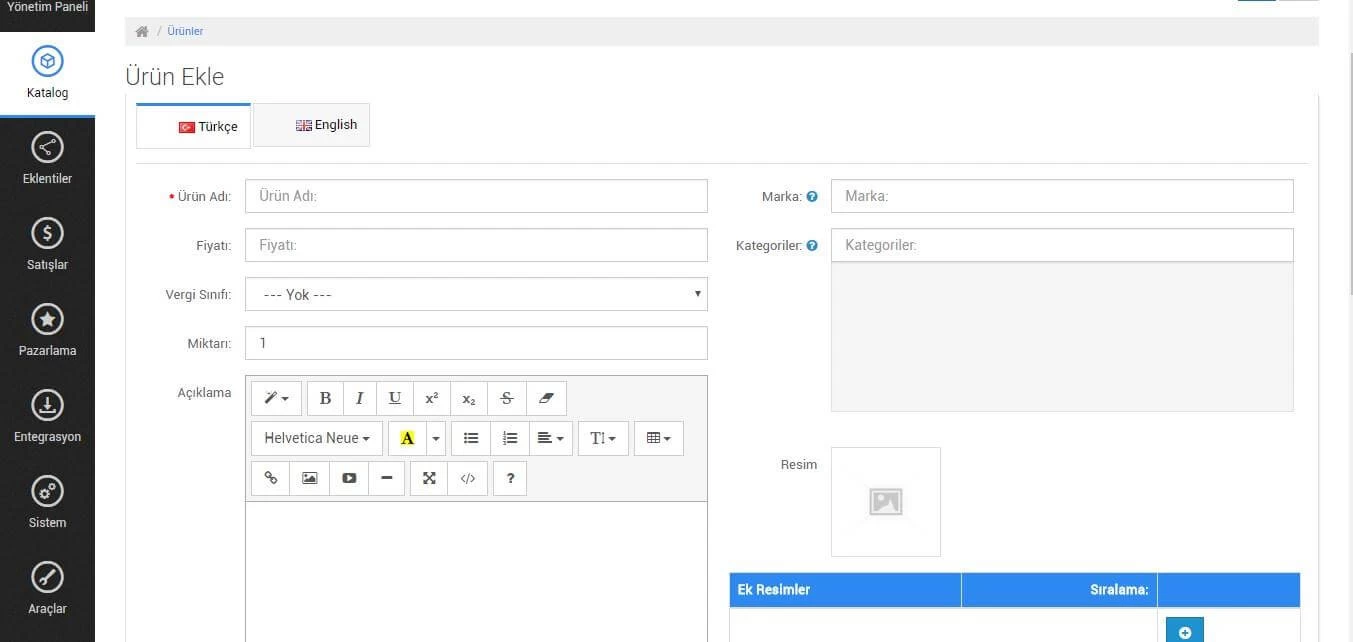Insert a video into the description

point(349,478)
